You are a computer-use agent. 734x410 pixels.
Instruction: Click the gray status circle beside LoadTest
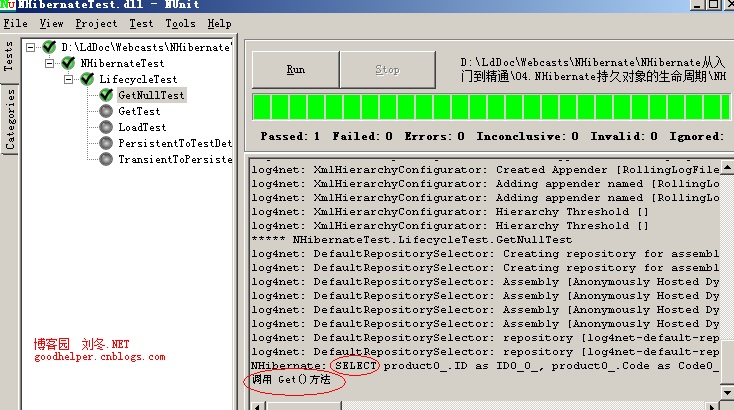[x=106, y=127]
